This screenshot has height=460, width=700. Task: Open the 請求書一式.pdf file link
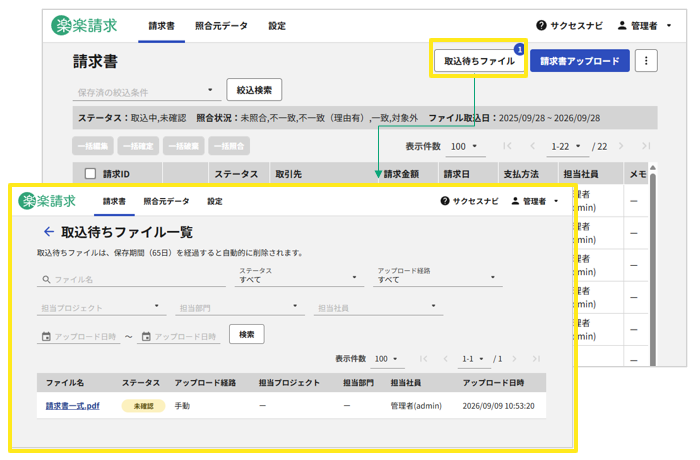point(72,406)
